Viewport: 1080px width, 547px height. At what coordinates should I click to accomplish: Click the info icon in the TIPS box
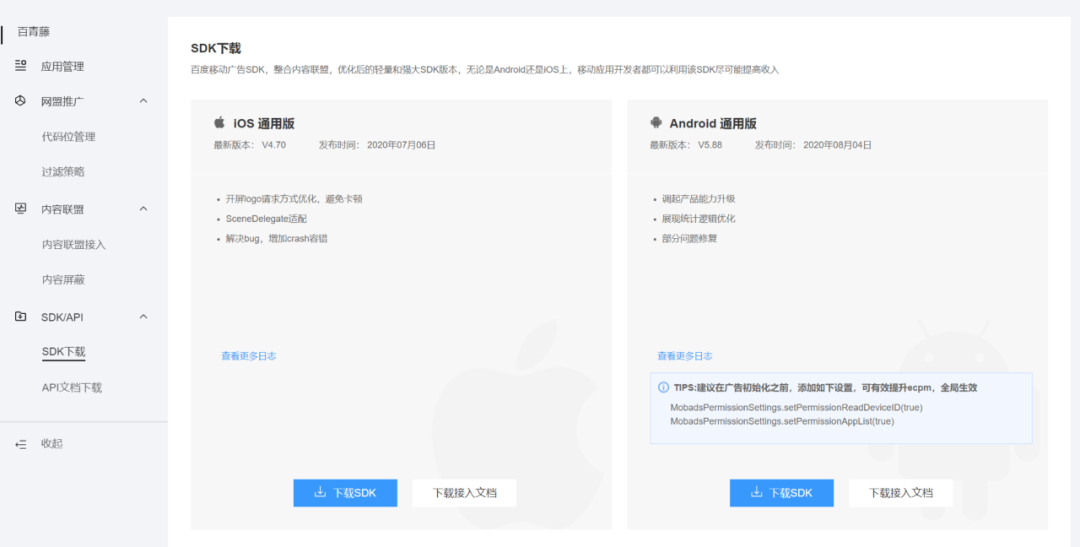coord(664,388)
